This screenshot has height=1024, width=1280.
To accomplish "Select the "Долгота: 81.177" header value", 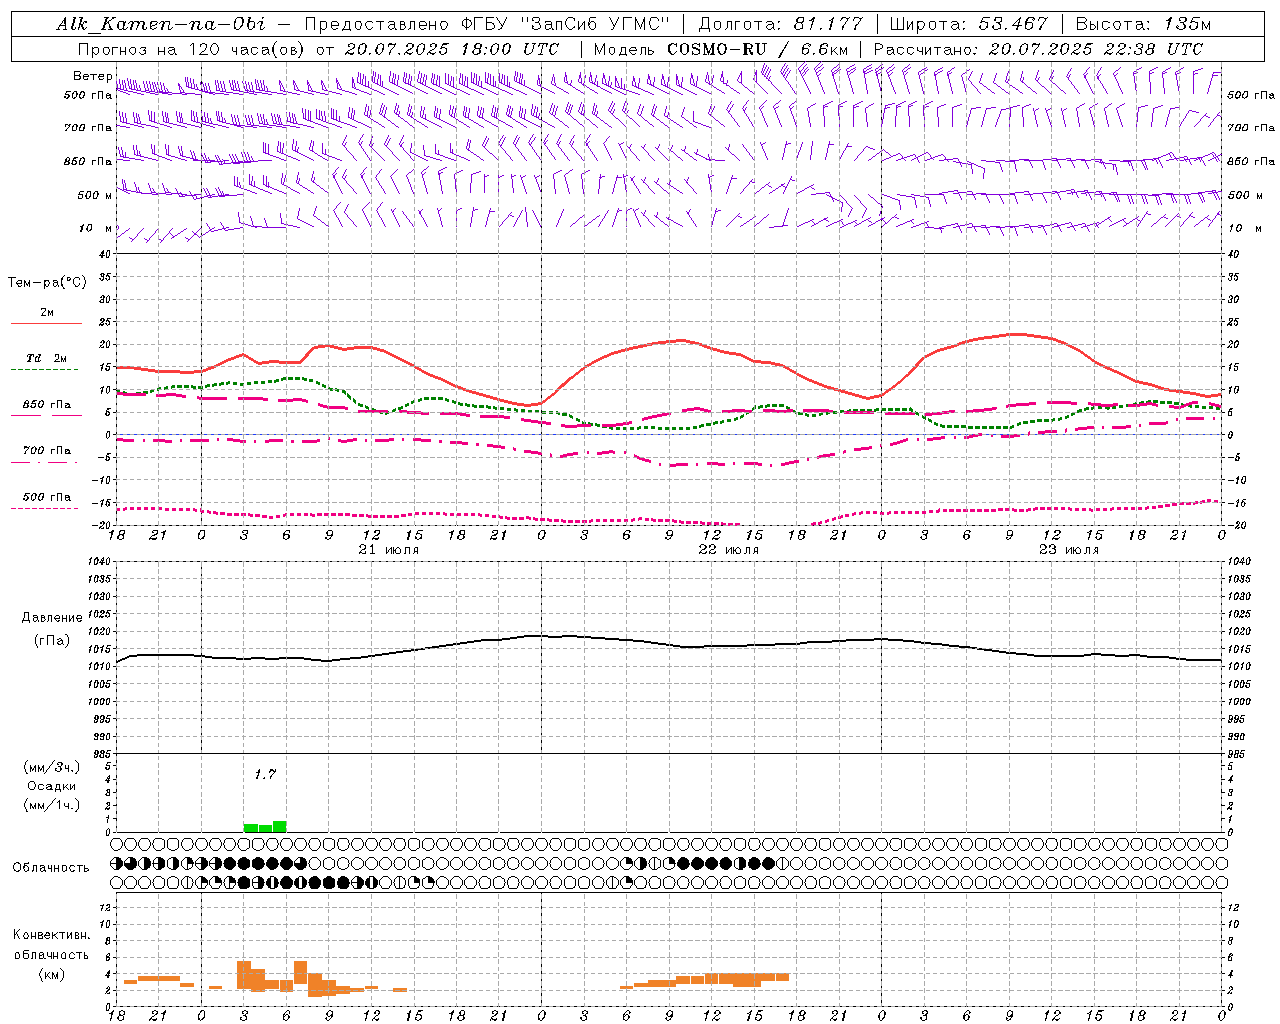I will pyautogui.click(x=779, y=24).
